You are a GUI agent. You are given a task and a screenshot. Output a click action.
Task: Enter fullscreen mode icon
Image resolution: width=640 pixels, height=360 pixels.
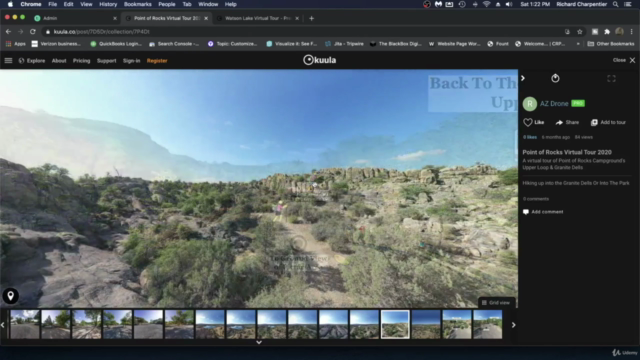[611, 78]
